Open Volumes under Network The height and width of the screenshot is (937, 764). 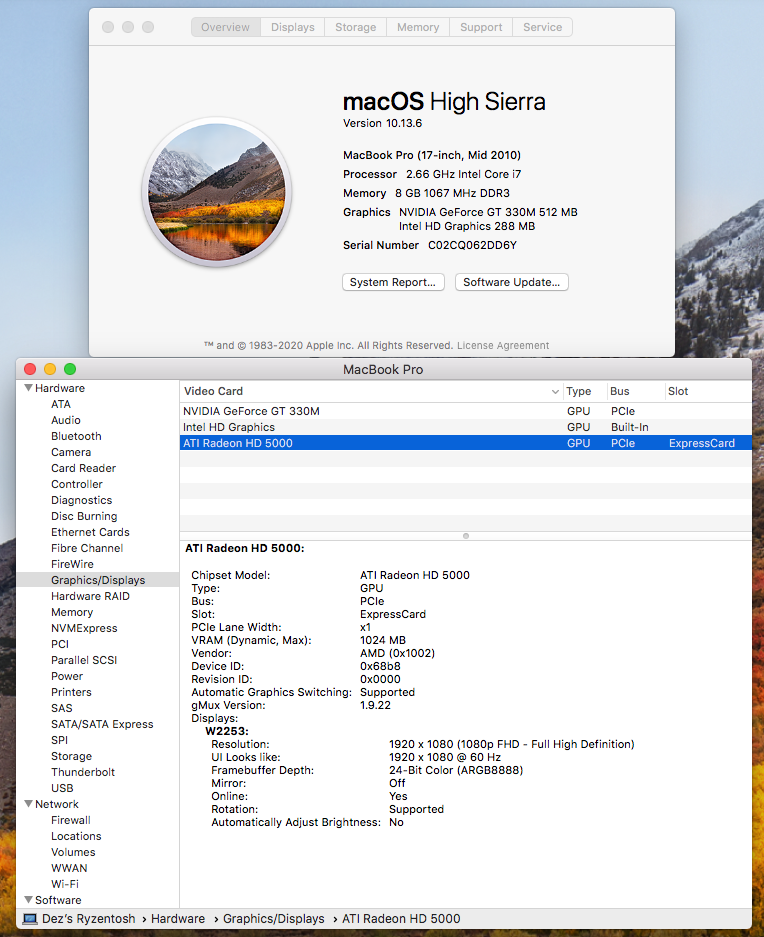coord(74,852)
